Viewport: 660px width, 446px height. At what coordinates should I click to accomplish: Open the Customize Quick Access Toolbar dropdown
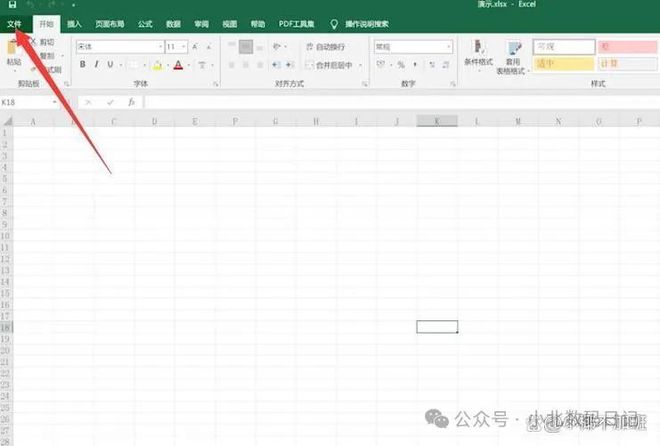[74, 5]
